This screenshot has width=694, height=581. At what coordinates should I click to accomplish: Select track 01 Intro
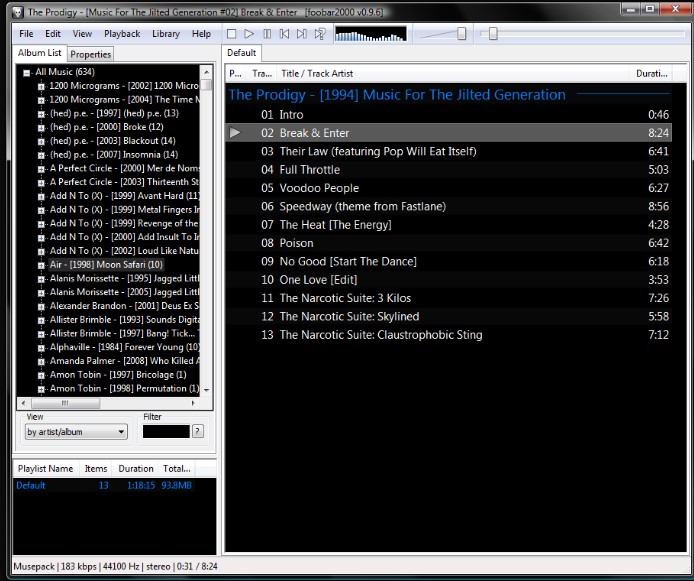448,115
